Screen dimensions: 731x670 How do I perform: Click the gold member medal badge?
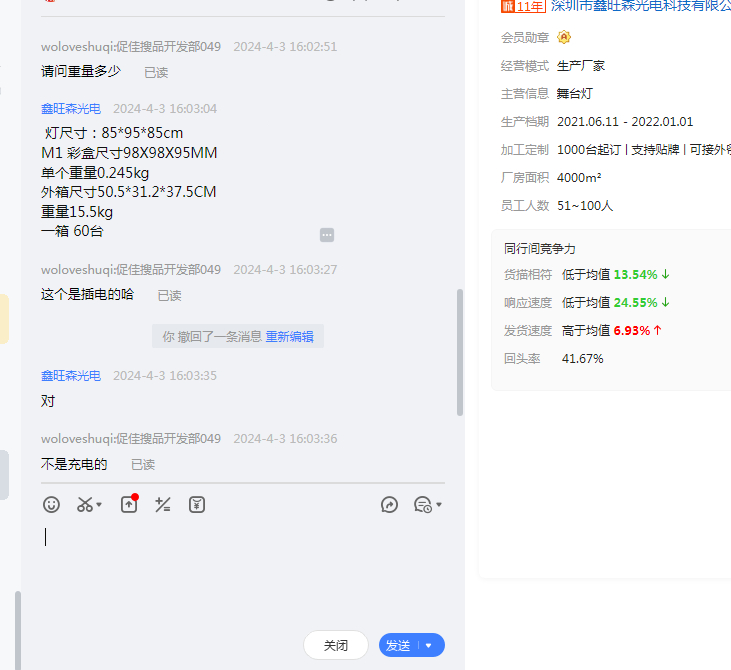[x=564, y=37]
